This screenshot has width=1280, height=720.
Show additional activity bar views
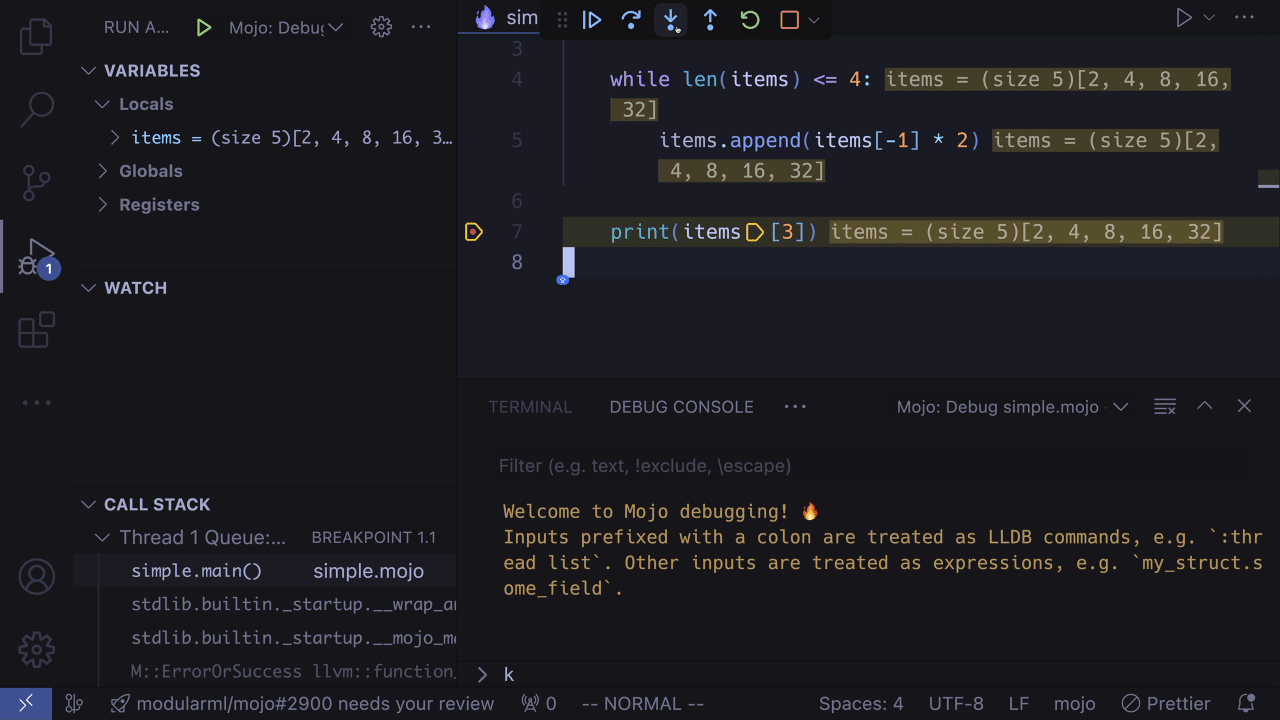[37, 403]
